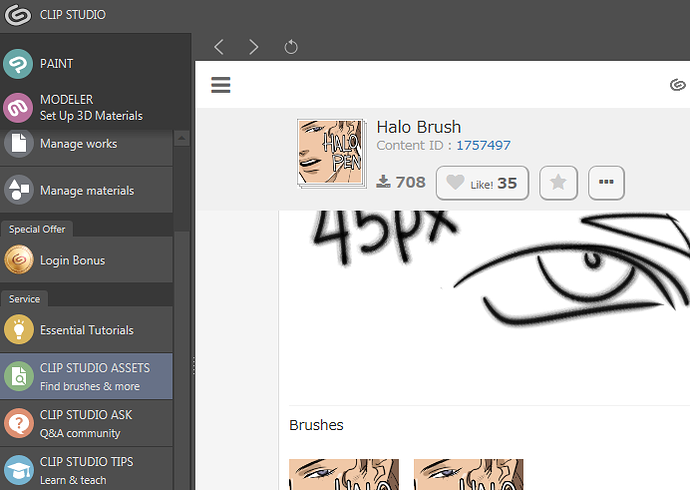Screen dimensions: 690x490
Task: Click Content ID 1757497 link
Action: (483, 146)
